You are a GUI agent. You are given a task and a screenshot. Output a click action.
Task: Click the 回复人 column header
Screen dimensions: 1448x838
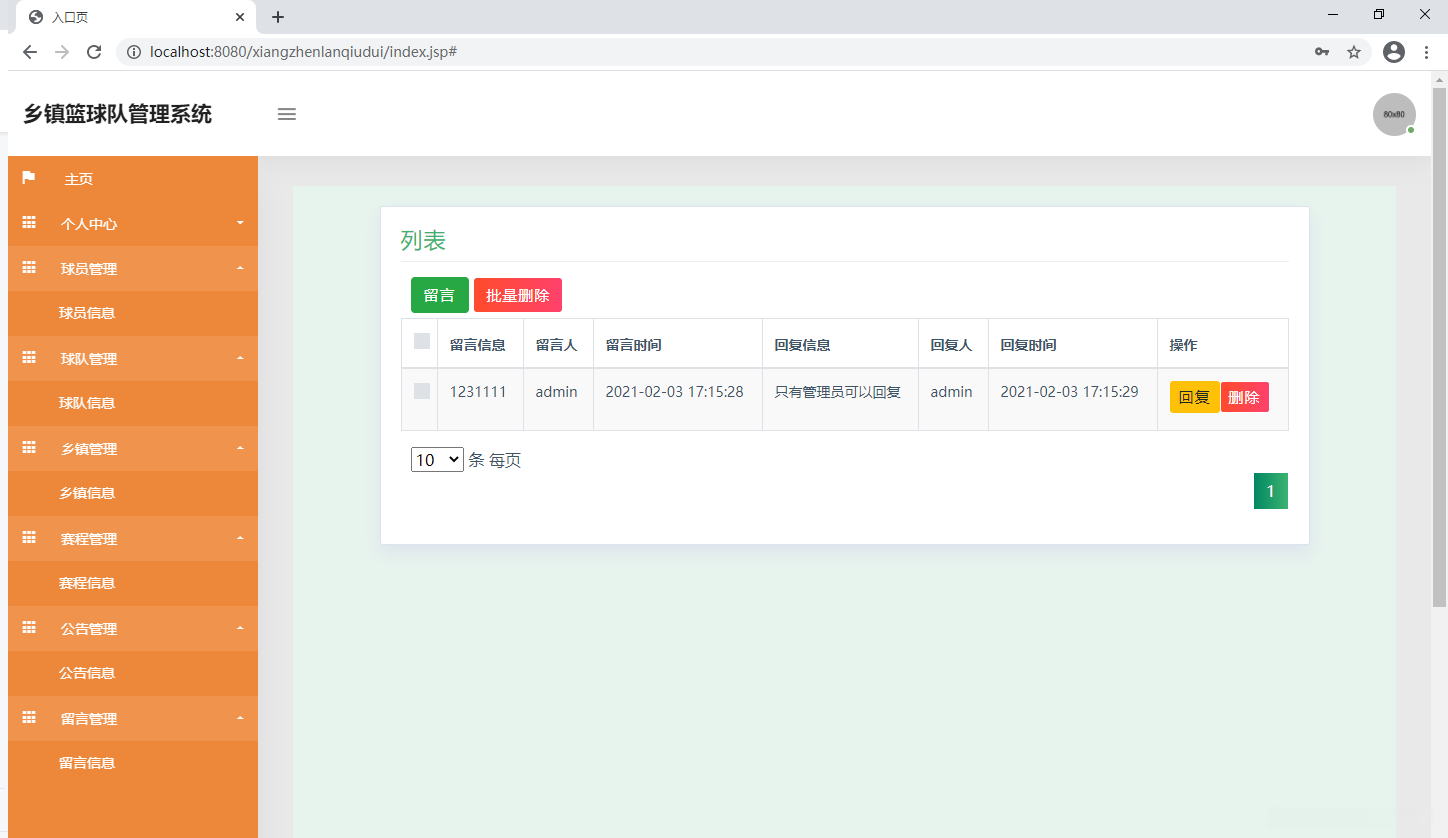pos(952,345)
